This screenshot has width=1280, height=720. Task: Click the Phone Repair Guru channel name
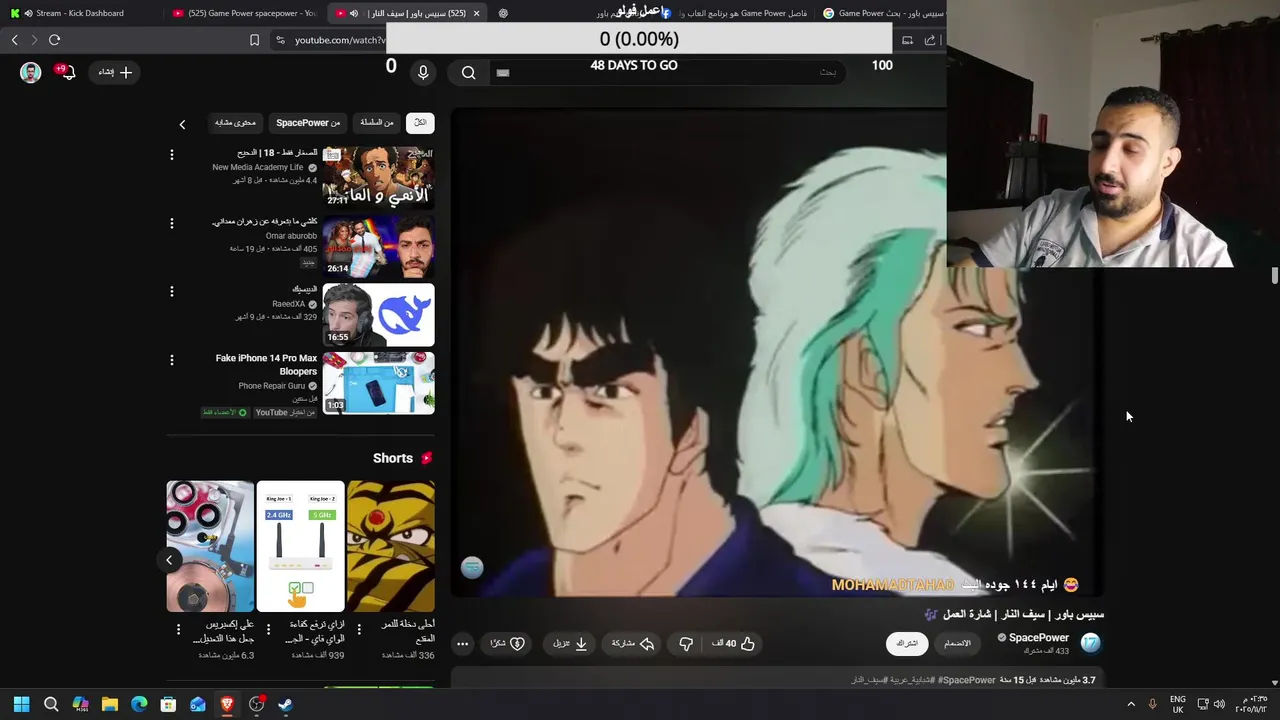[271, 386]
